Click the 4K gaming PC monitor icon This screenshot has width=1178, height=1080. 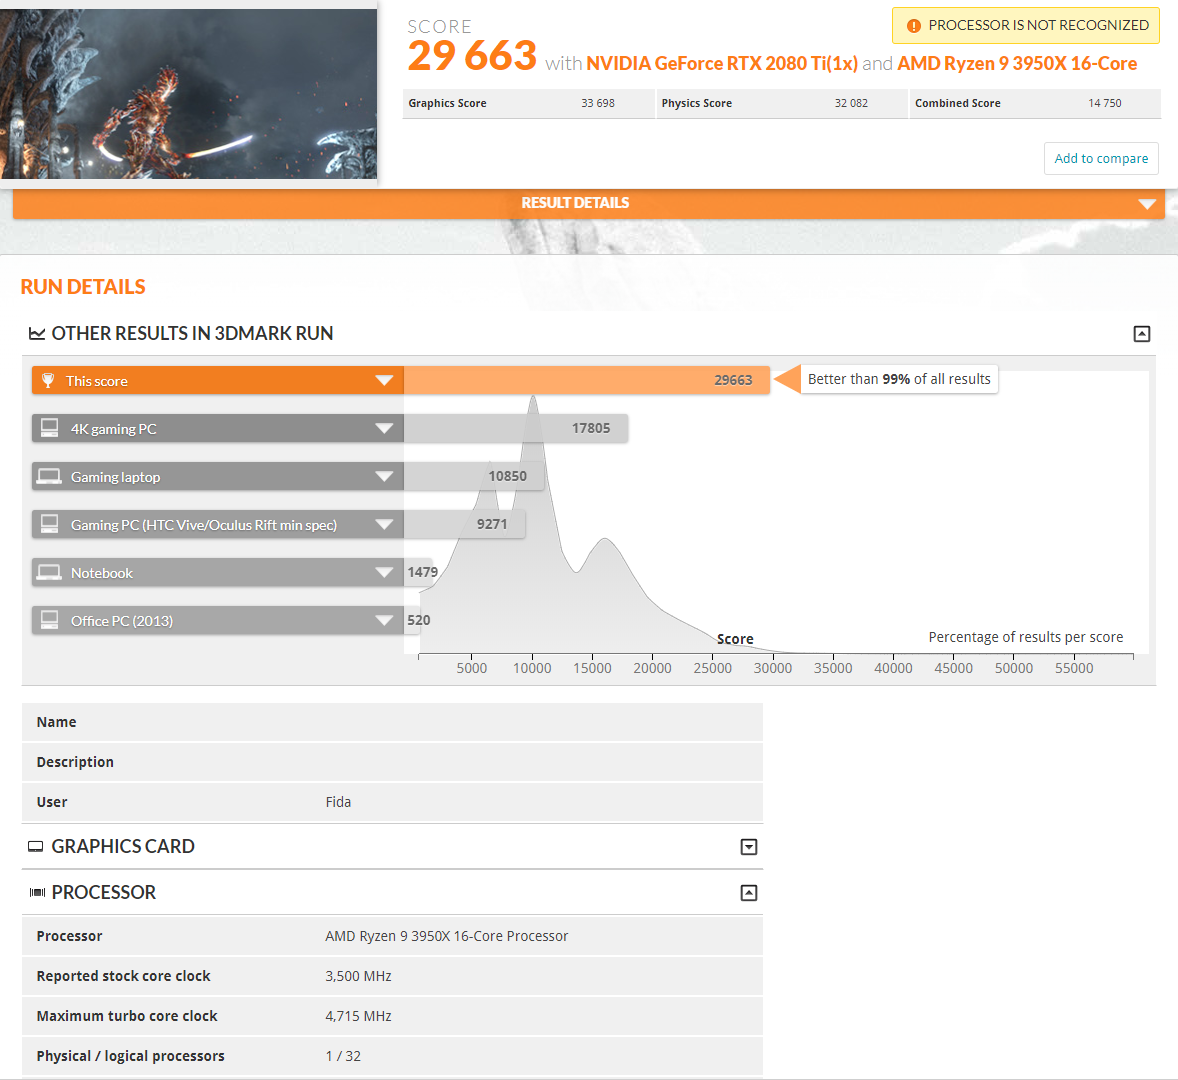pyautogui.click(x=49, y=428)
